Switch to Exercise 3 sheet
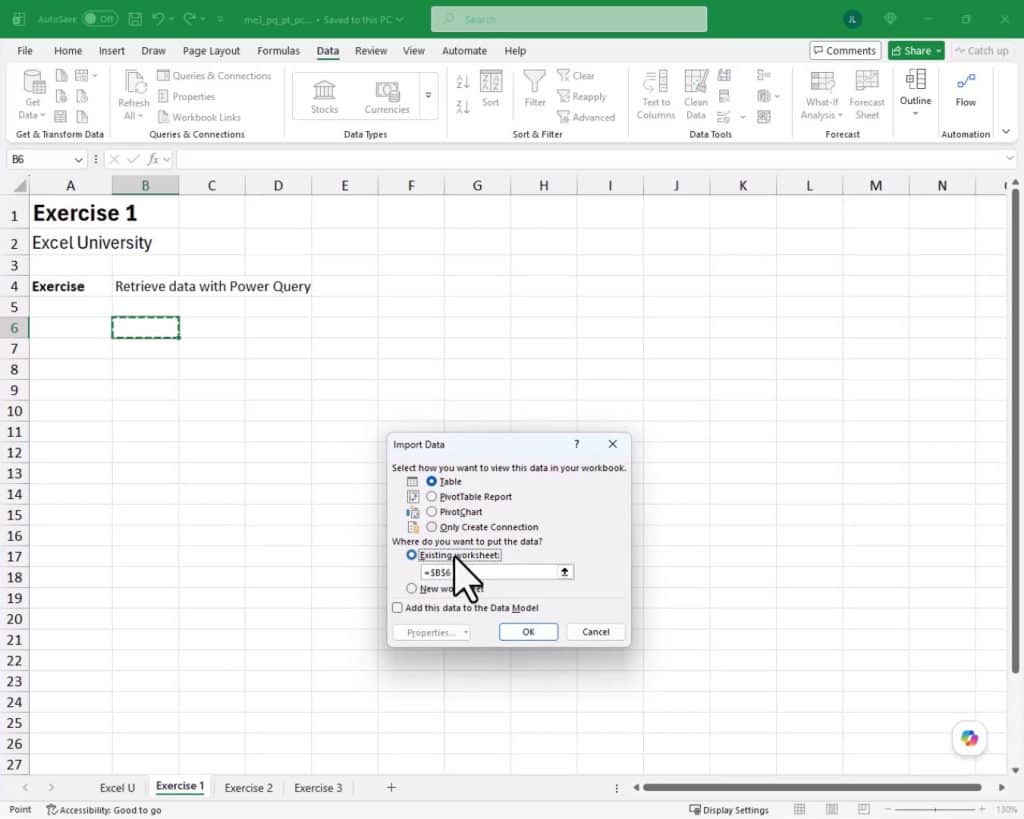 [x=318, y=788]
